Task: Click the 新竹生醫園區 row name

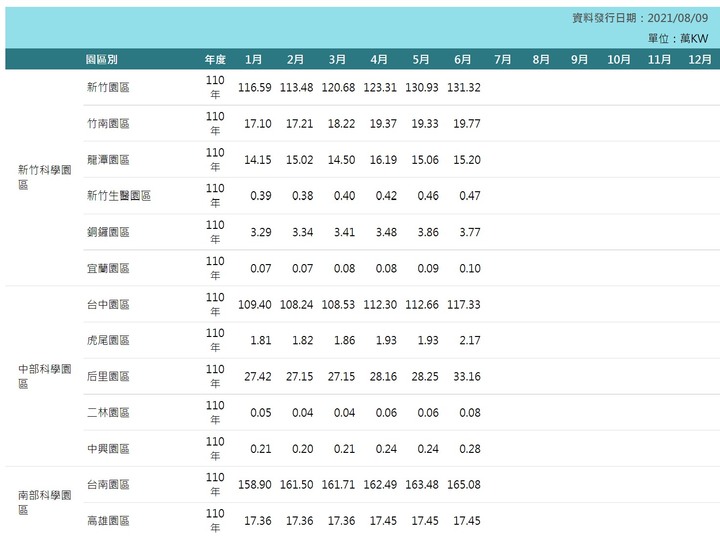Action: pyautogui.click(x=119, y=196)
